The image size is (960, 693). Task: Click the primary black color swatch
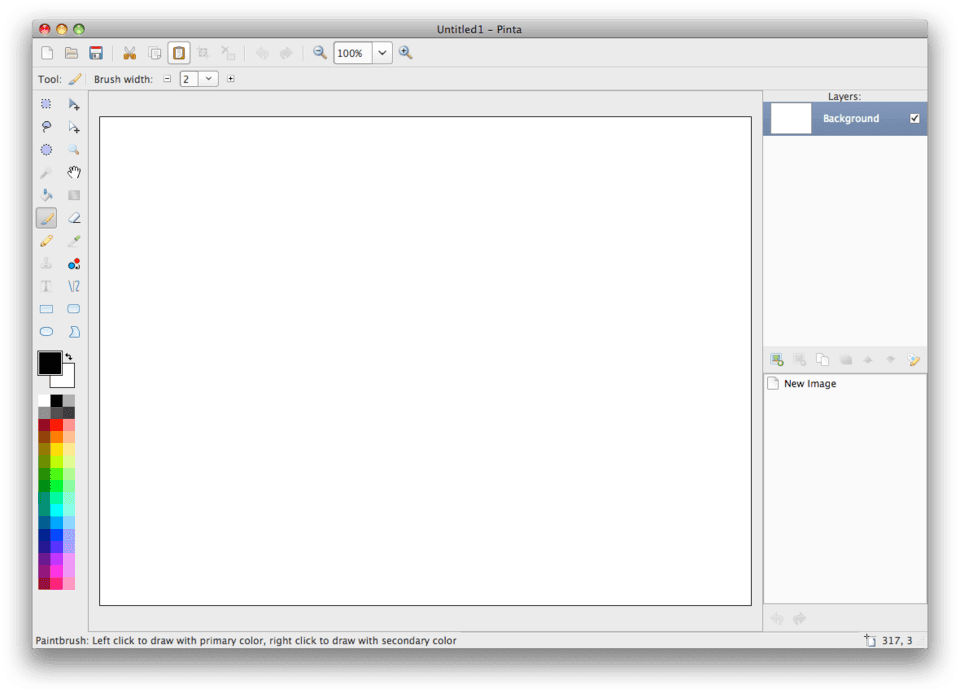coord(49,363)
